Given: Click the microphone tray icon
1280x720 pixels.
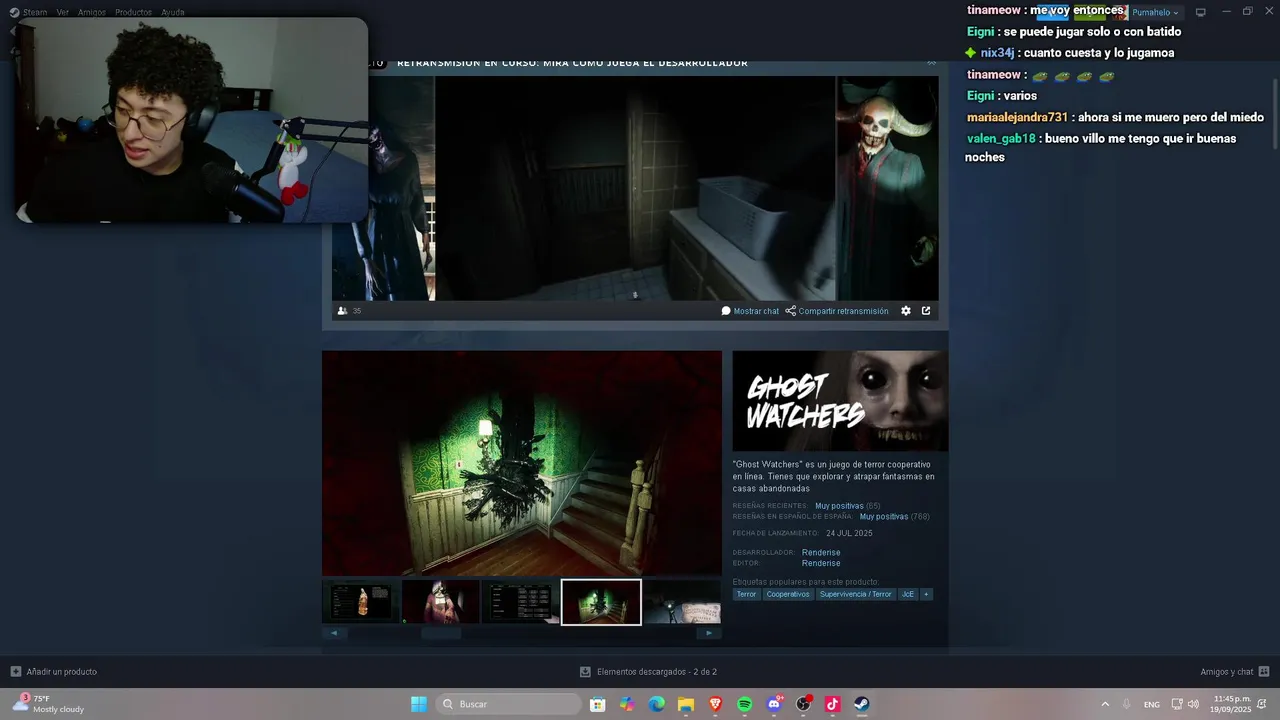Looking at the screenshot, I should pos(1127,704).
